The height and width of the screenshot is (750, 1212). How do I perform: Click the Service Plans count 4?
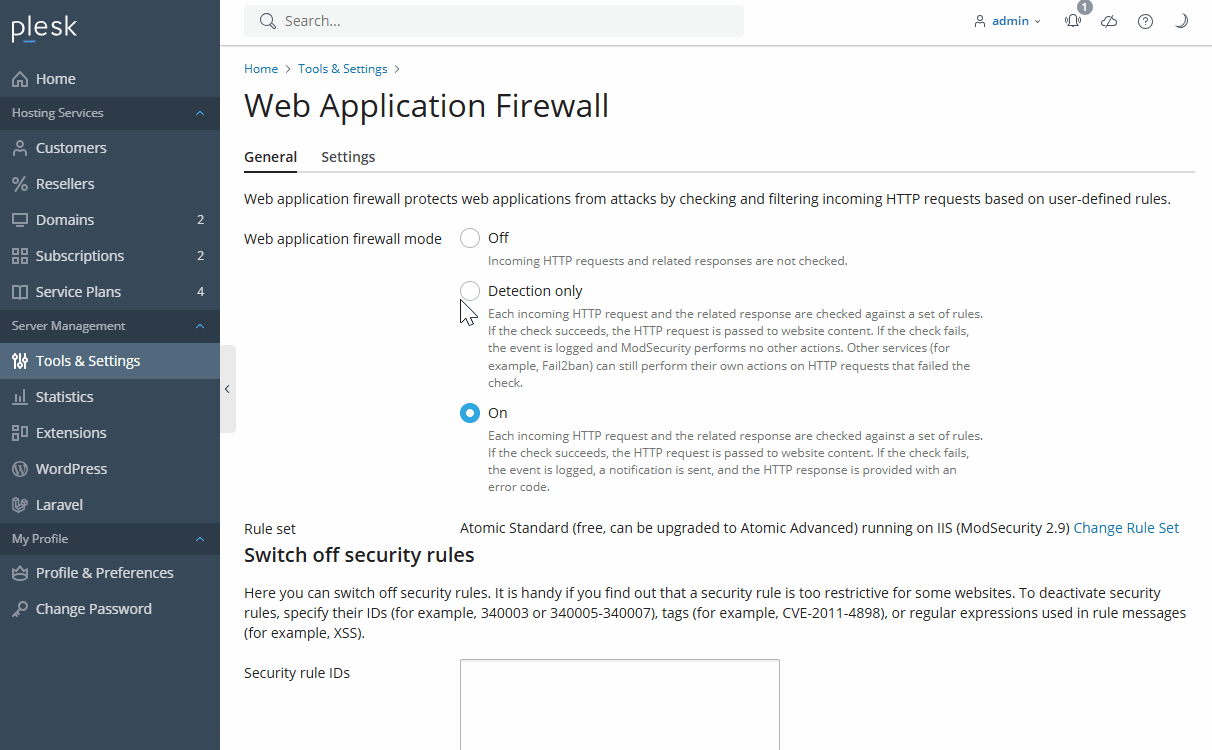(201, 292)
